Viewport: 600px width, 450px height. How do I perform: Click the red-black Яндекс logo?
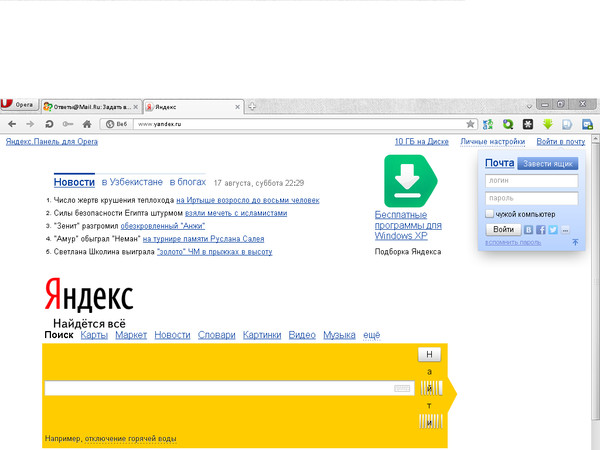(89, 295)
